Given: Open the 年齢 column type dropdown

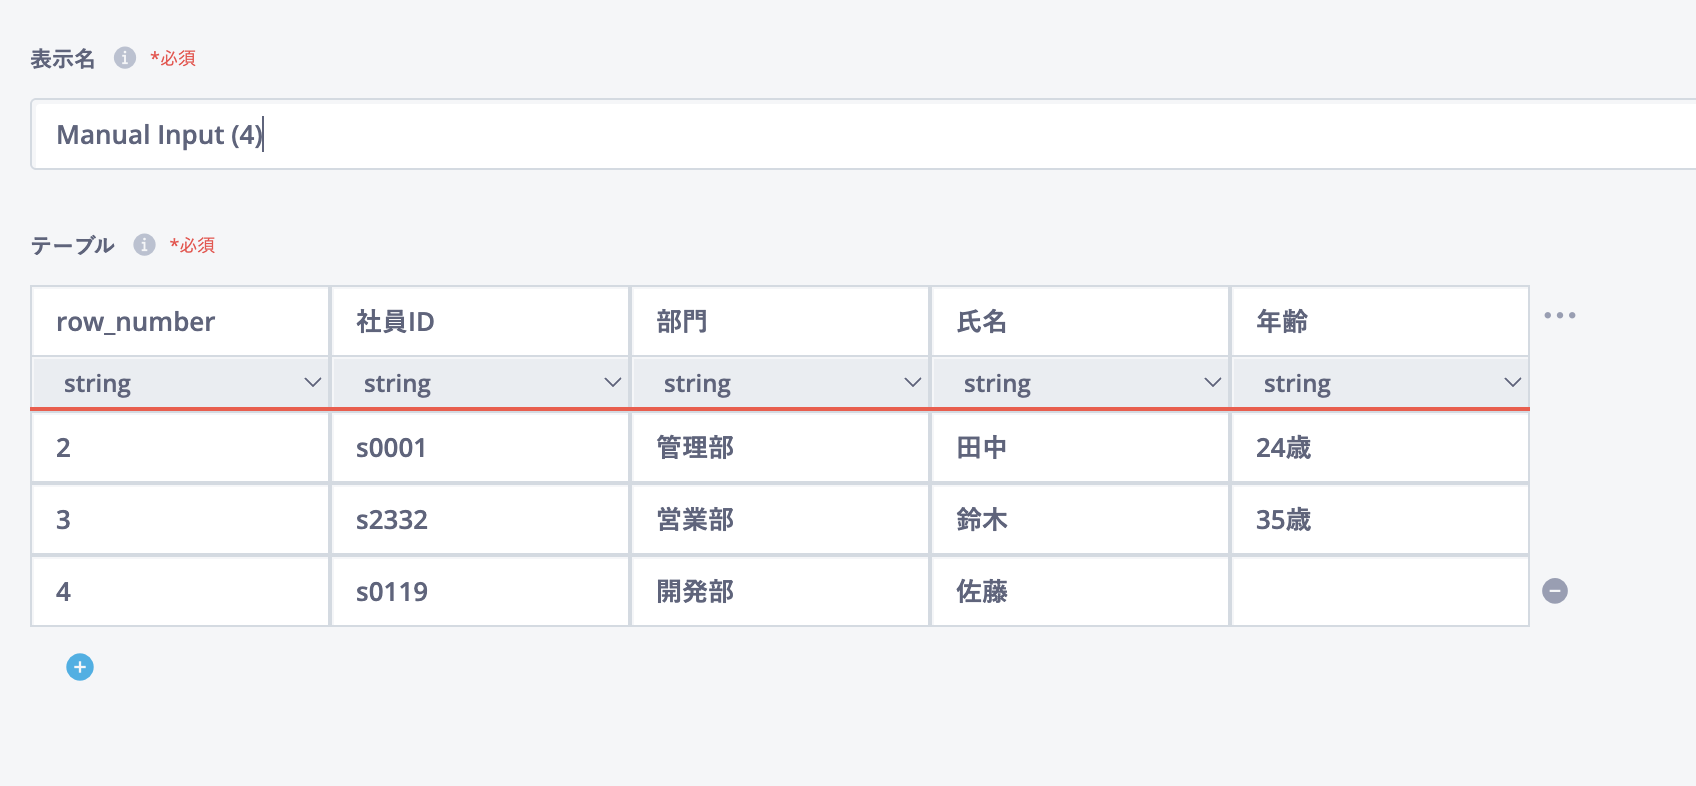Looking at the screenshot, I should click(x=1381, y=383).
